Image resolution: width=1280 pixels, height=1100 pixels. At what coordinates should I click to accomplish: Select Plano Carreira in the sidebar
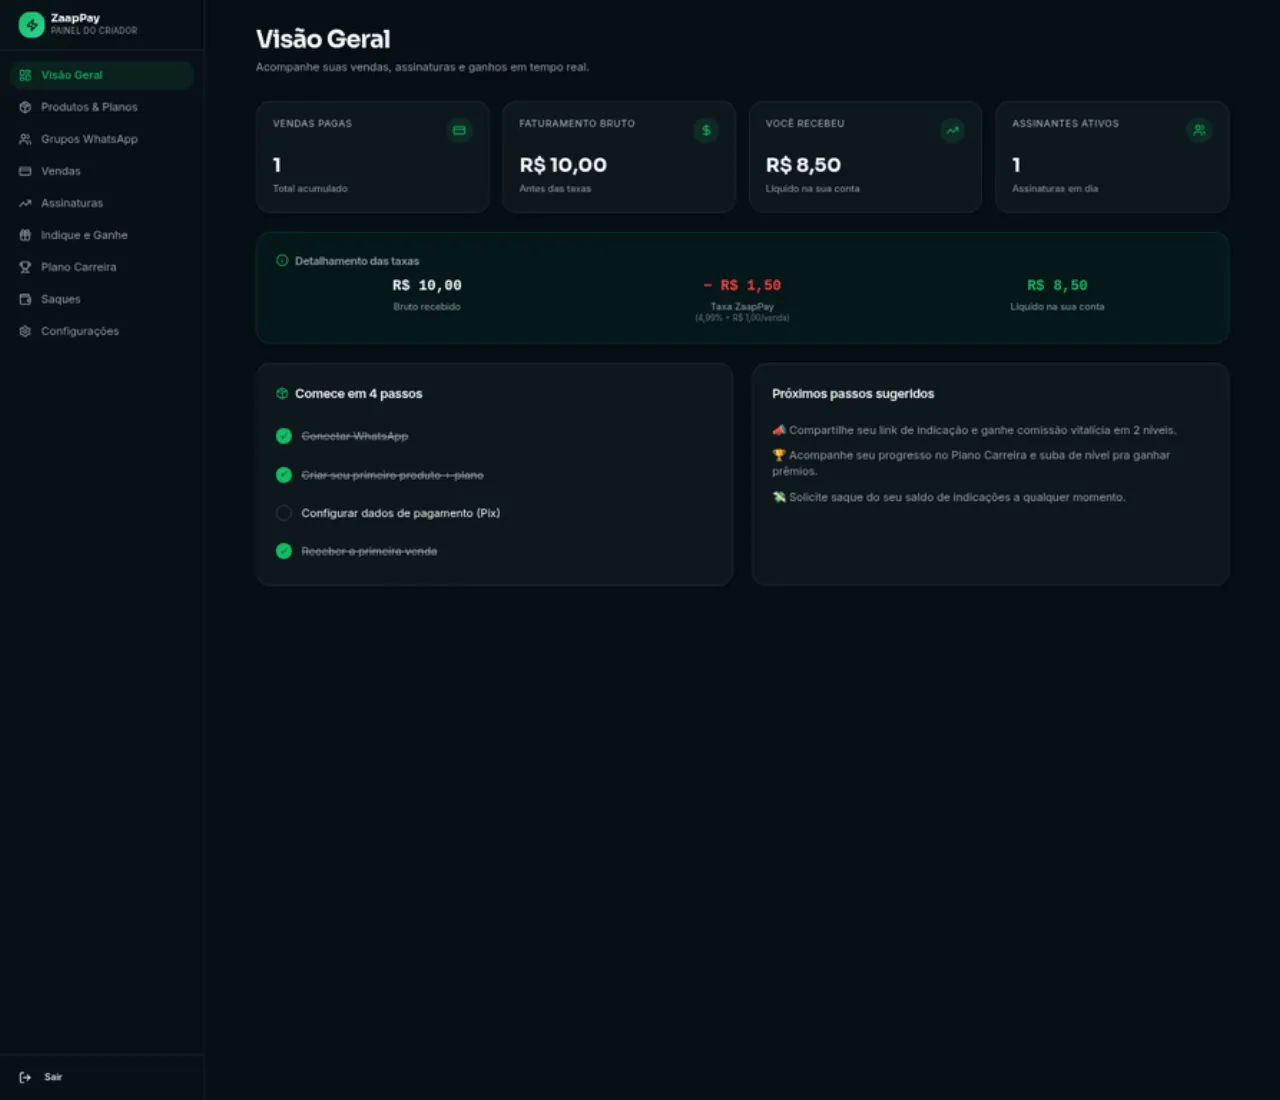102,267
